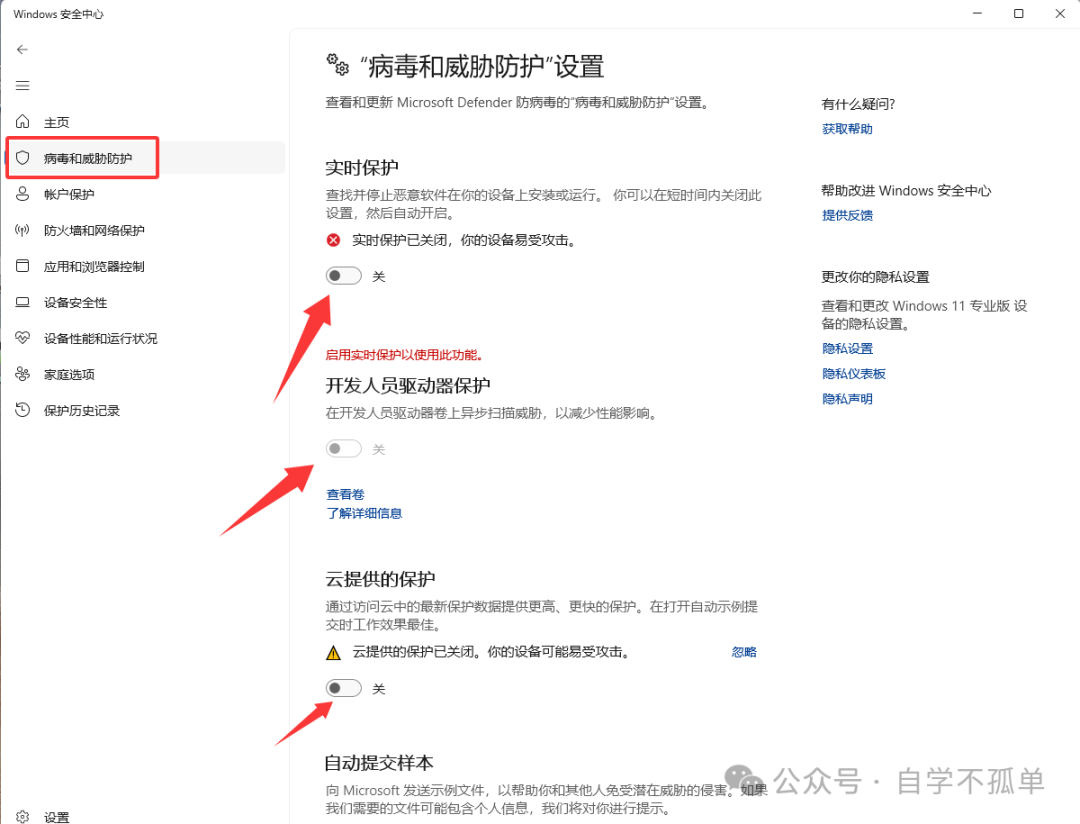Click the history clock icon for 保护历史记录
Image resolution: width=1080 pixels, height=824 pixels.
tap(23, 410)
